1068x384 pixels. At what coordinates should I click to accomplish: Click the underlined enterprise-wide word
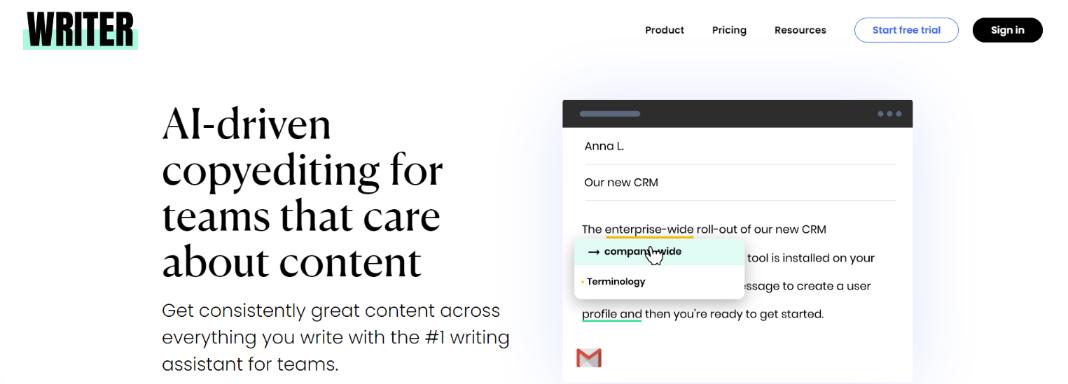649,229
